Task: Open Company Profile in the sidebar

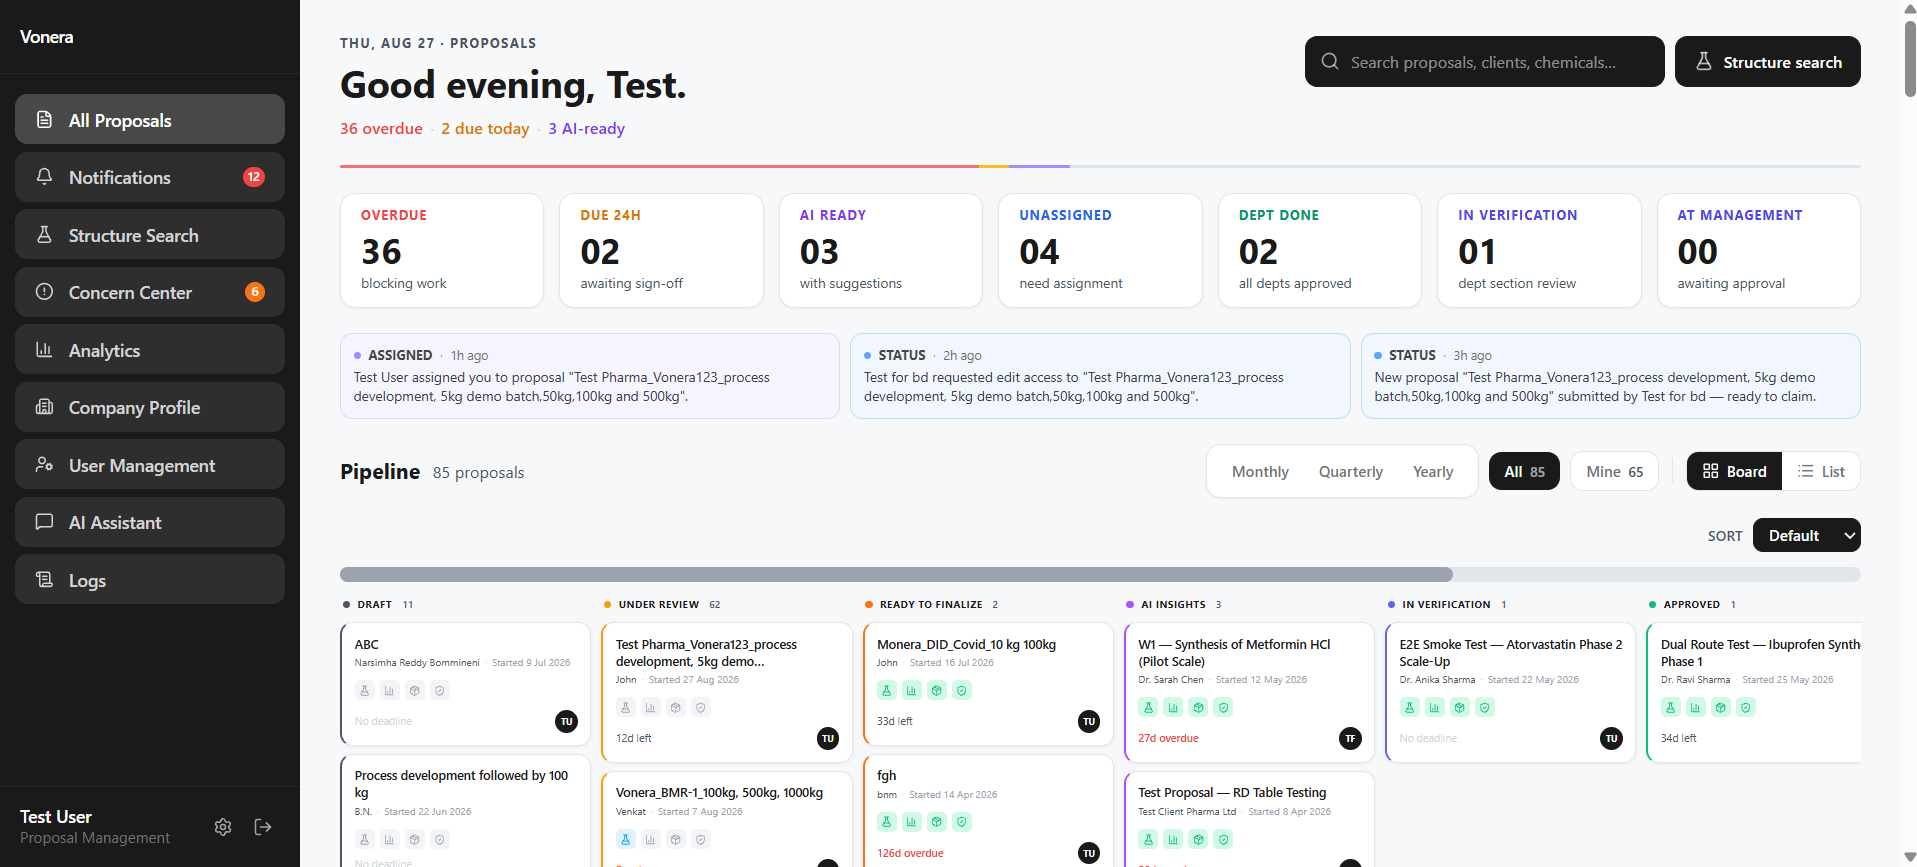Action: [x=150, y=407]
